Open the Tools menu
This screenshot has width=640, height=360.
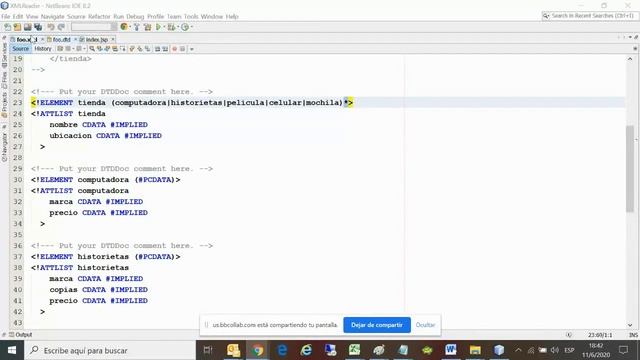[x=191, y=16]
